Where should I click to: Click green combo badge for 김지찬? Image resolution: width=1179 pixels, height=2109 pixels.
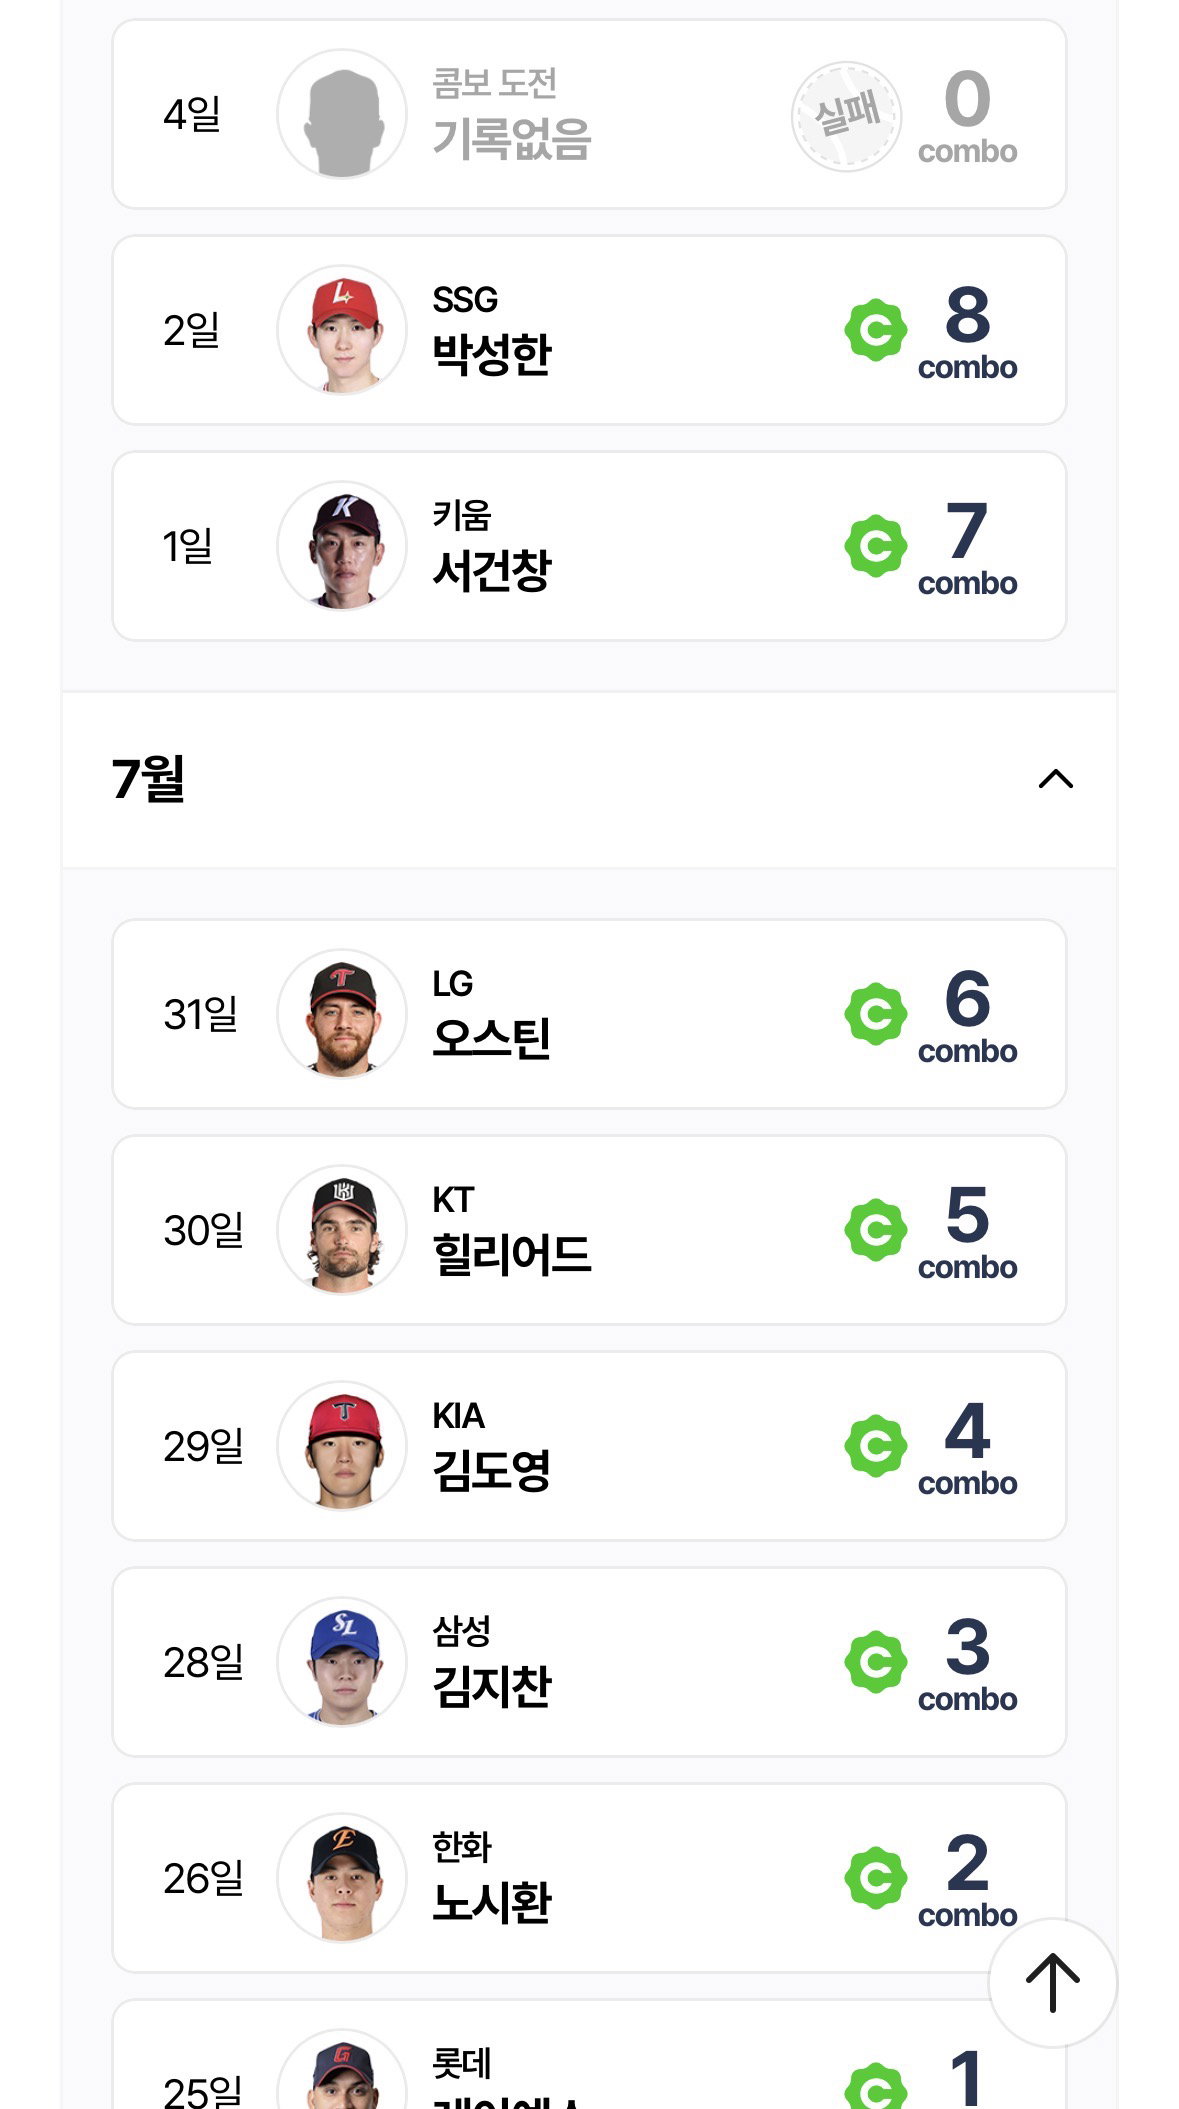click(x=876, y=1662)
